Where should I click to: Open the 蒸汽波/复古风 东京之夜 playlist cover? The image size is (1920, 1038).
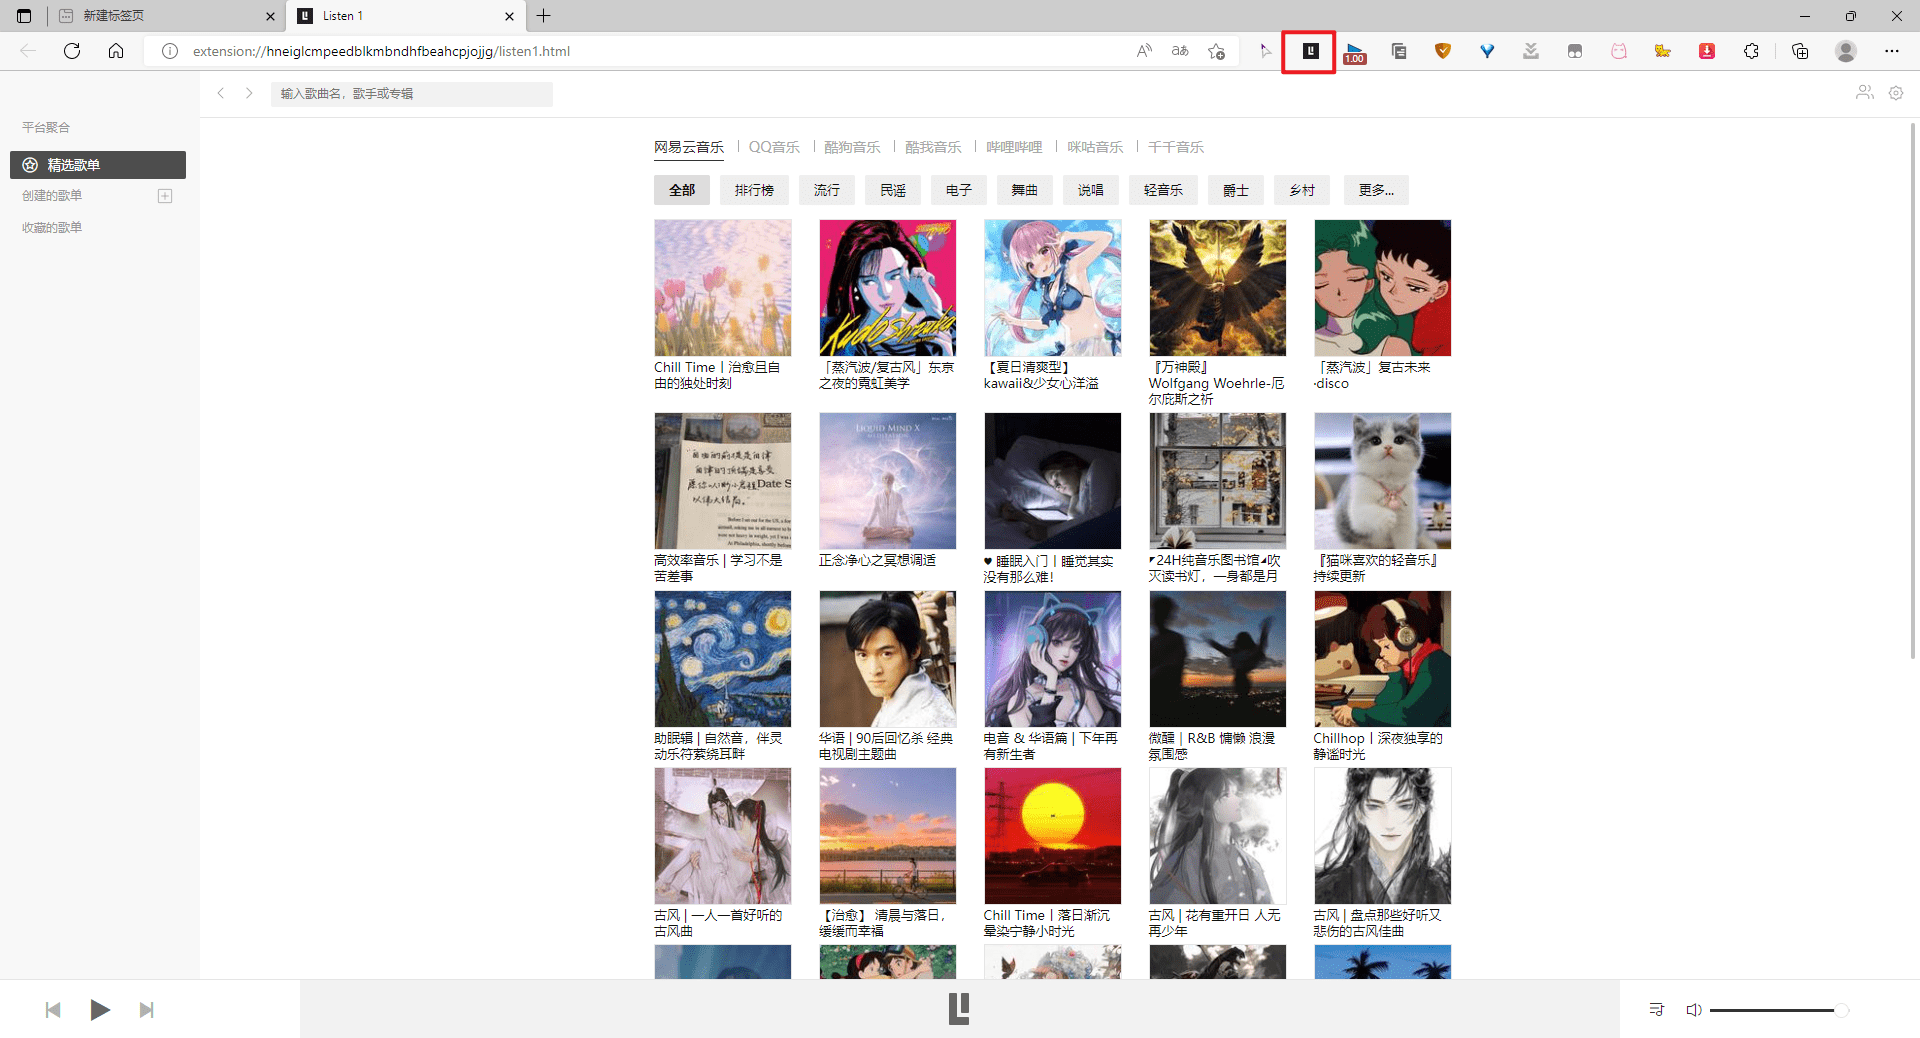click(x=888, y=288)
